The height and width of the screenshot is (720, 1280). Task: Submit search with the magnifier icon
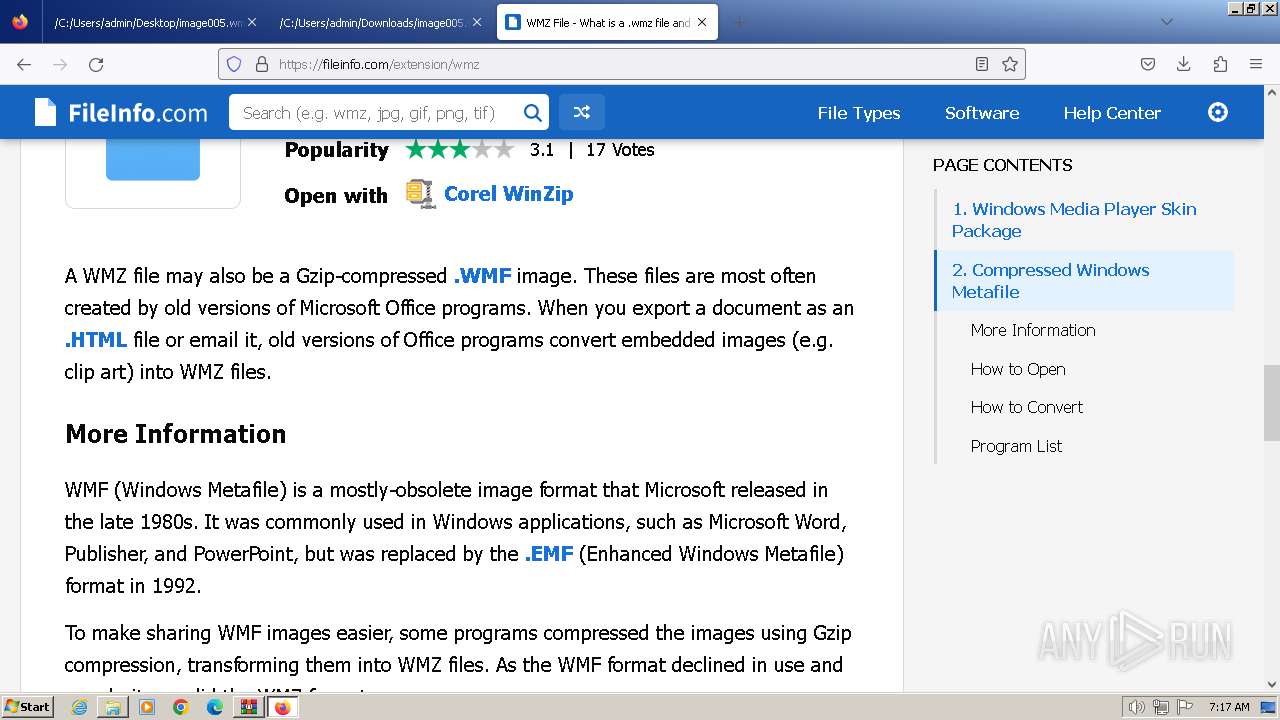533,113
